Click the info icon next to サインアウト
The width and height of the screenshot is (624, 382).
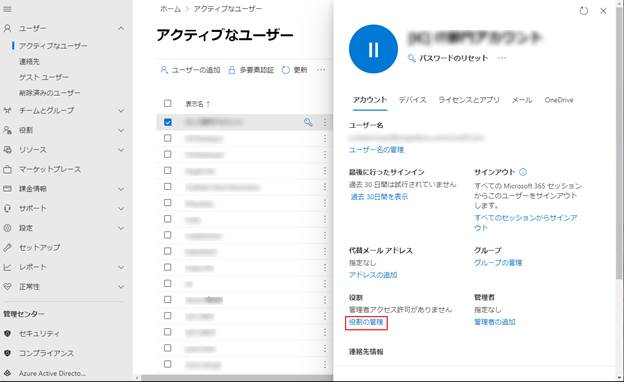click(523, 172)
